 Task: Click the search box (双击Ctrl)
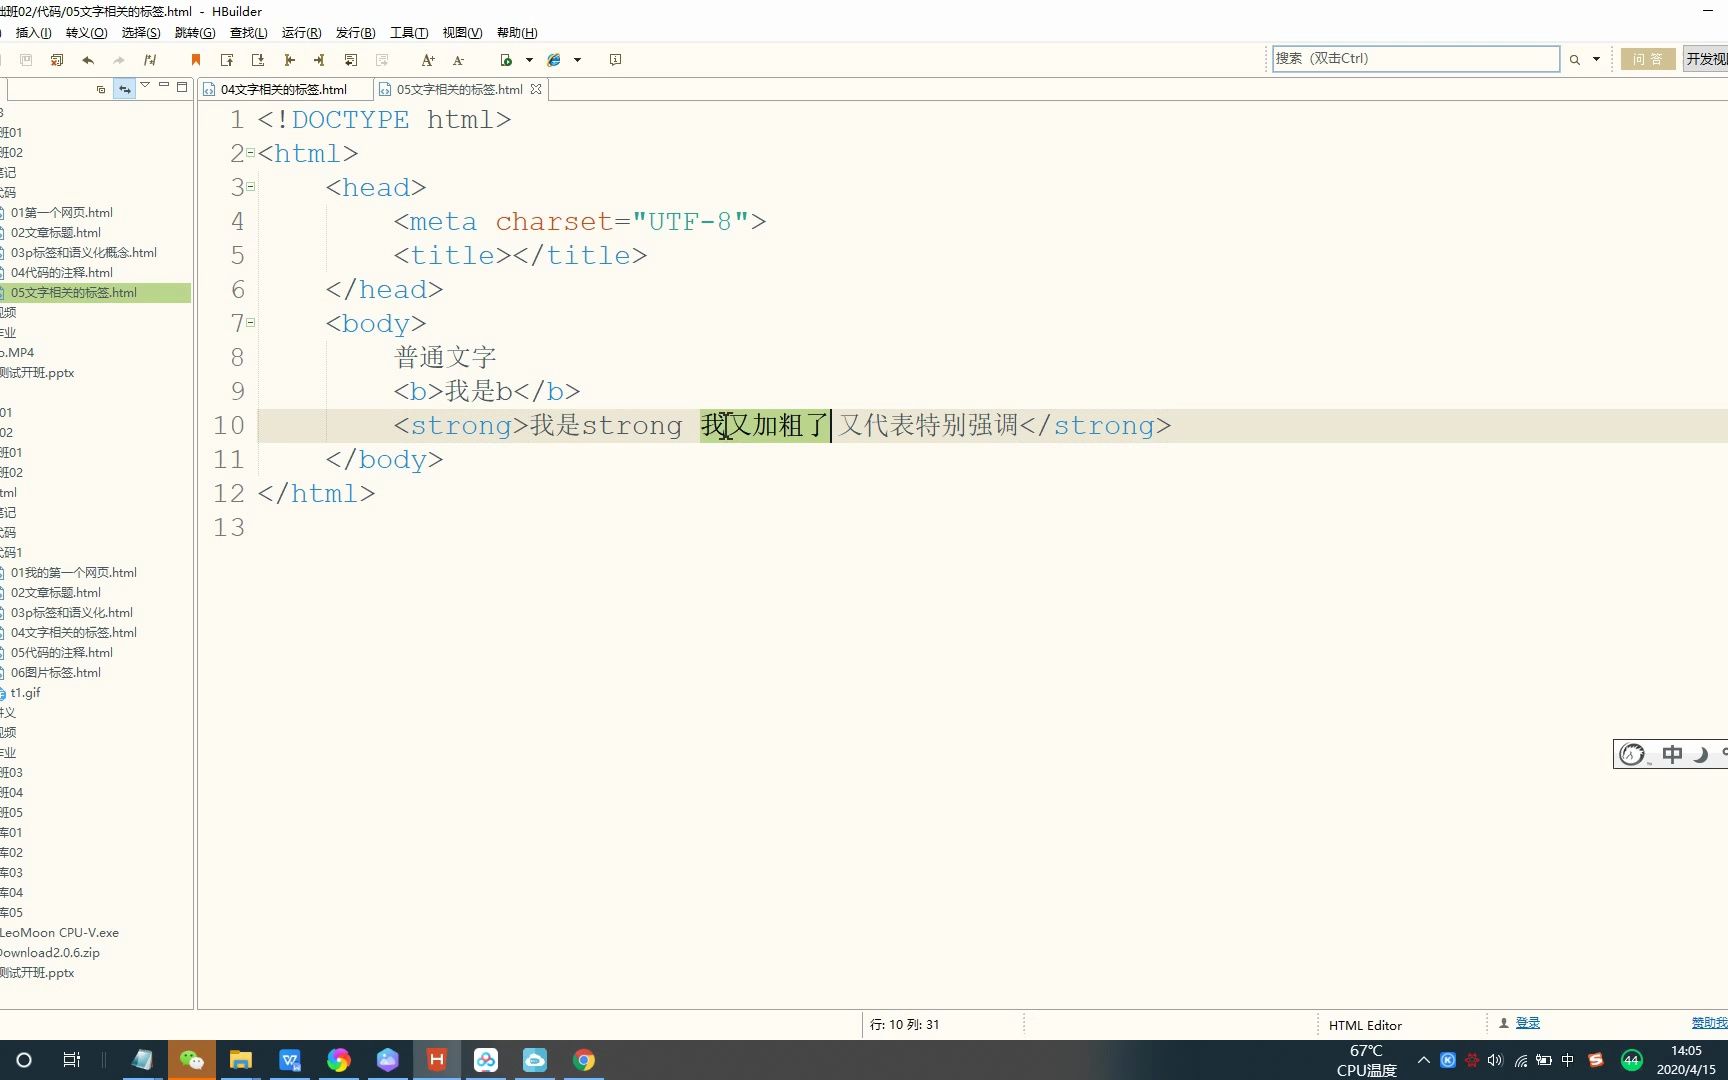tap(1415, 59)
